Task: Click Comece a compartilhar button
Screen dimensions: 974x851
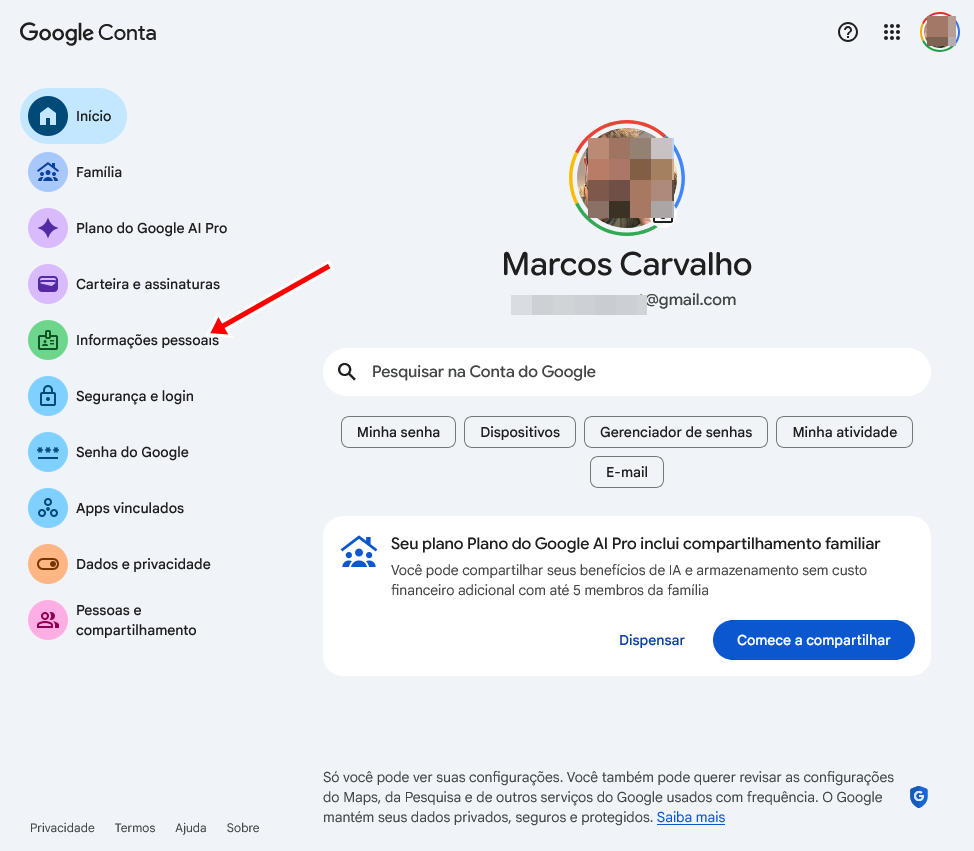Action: [x=814, y=640]
